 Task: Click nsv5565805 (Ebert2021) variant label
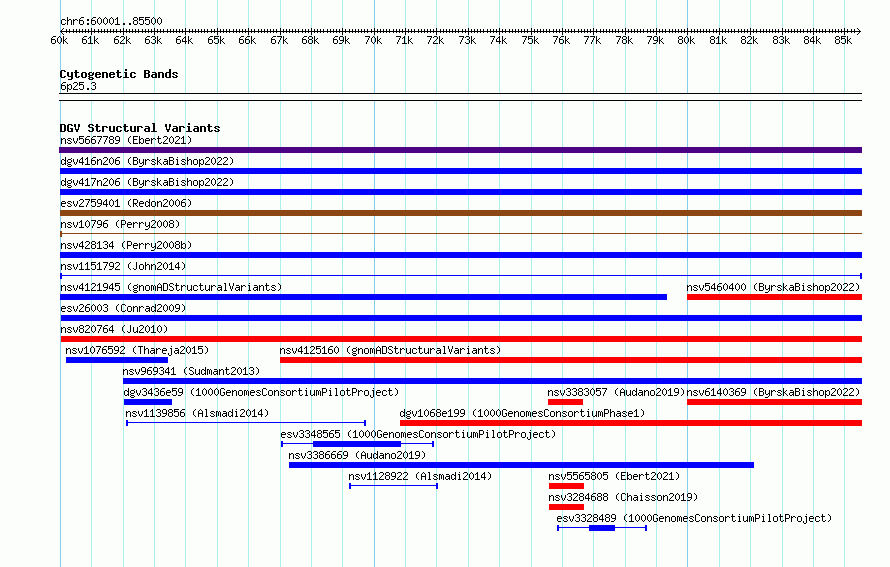coord(614,476)
